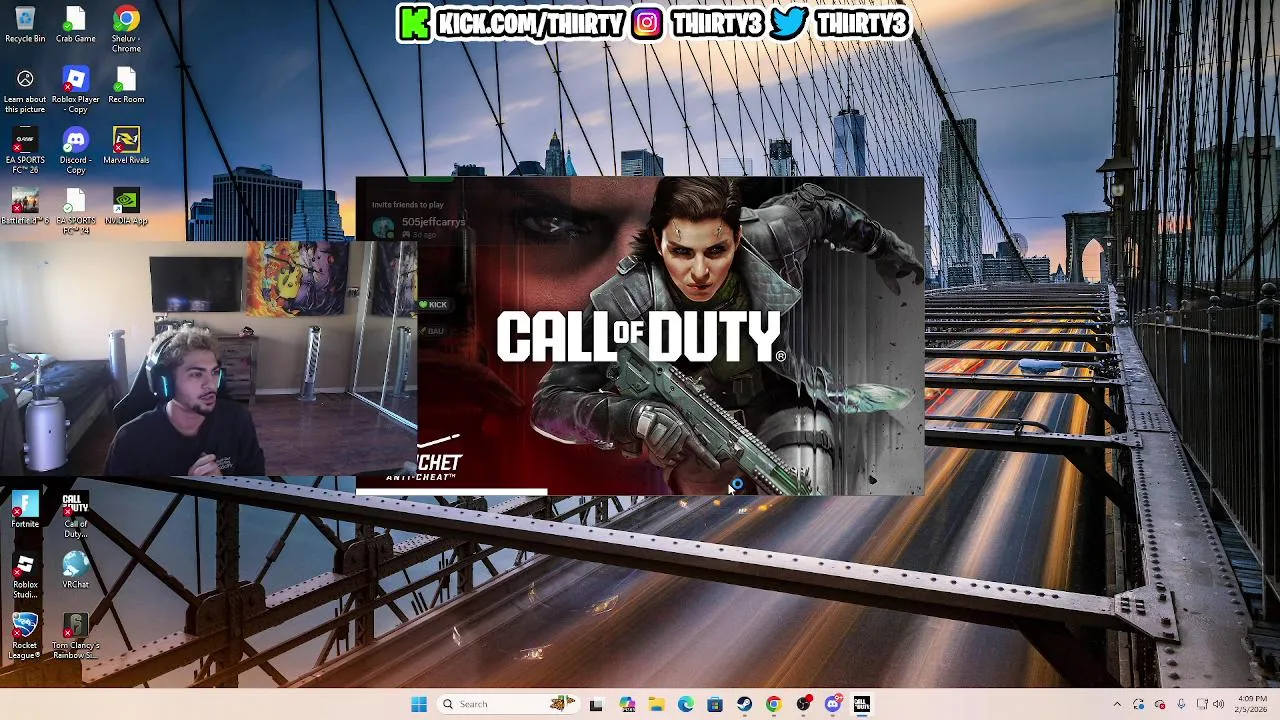Viewport: 1280px width, 720px height.
Task: Open the EA SPORTS FC 24 shortcut
Action: (76, 212)
